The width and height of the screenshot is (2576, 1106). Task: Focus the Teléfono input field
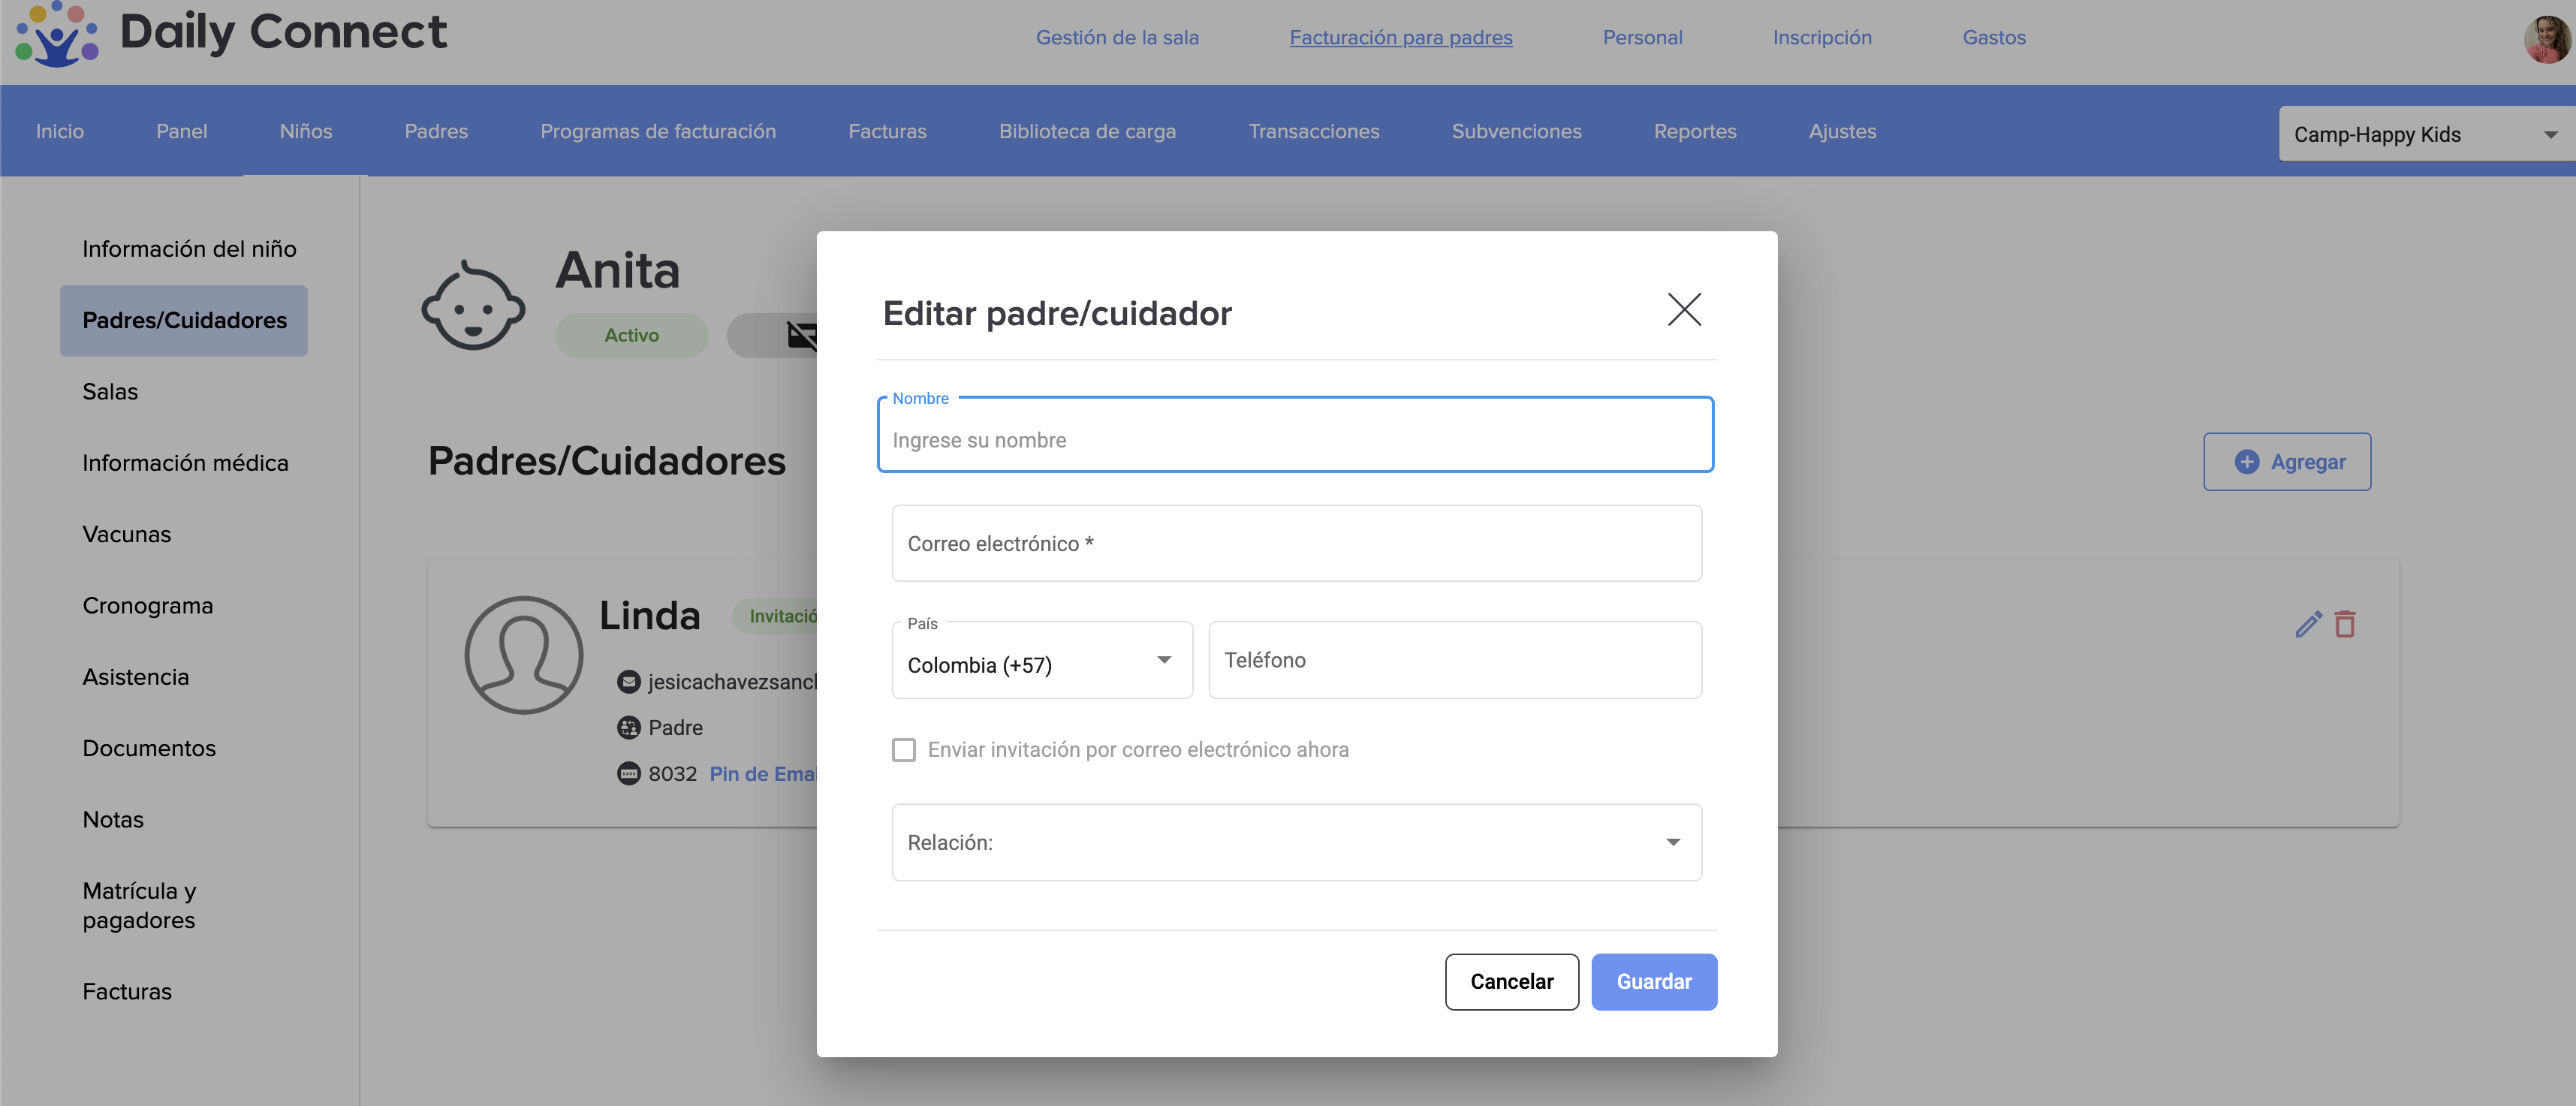point(1454,661)
